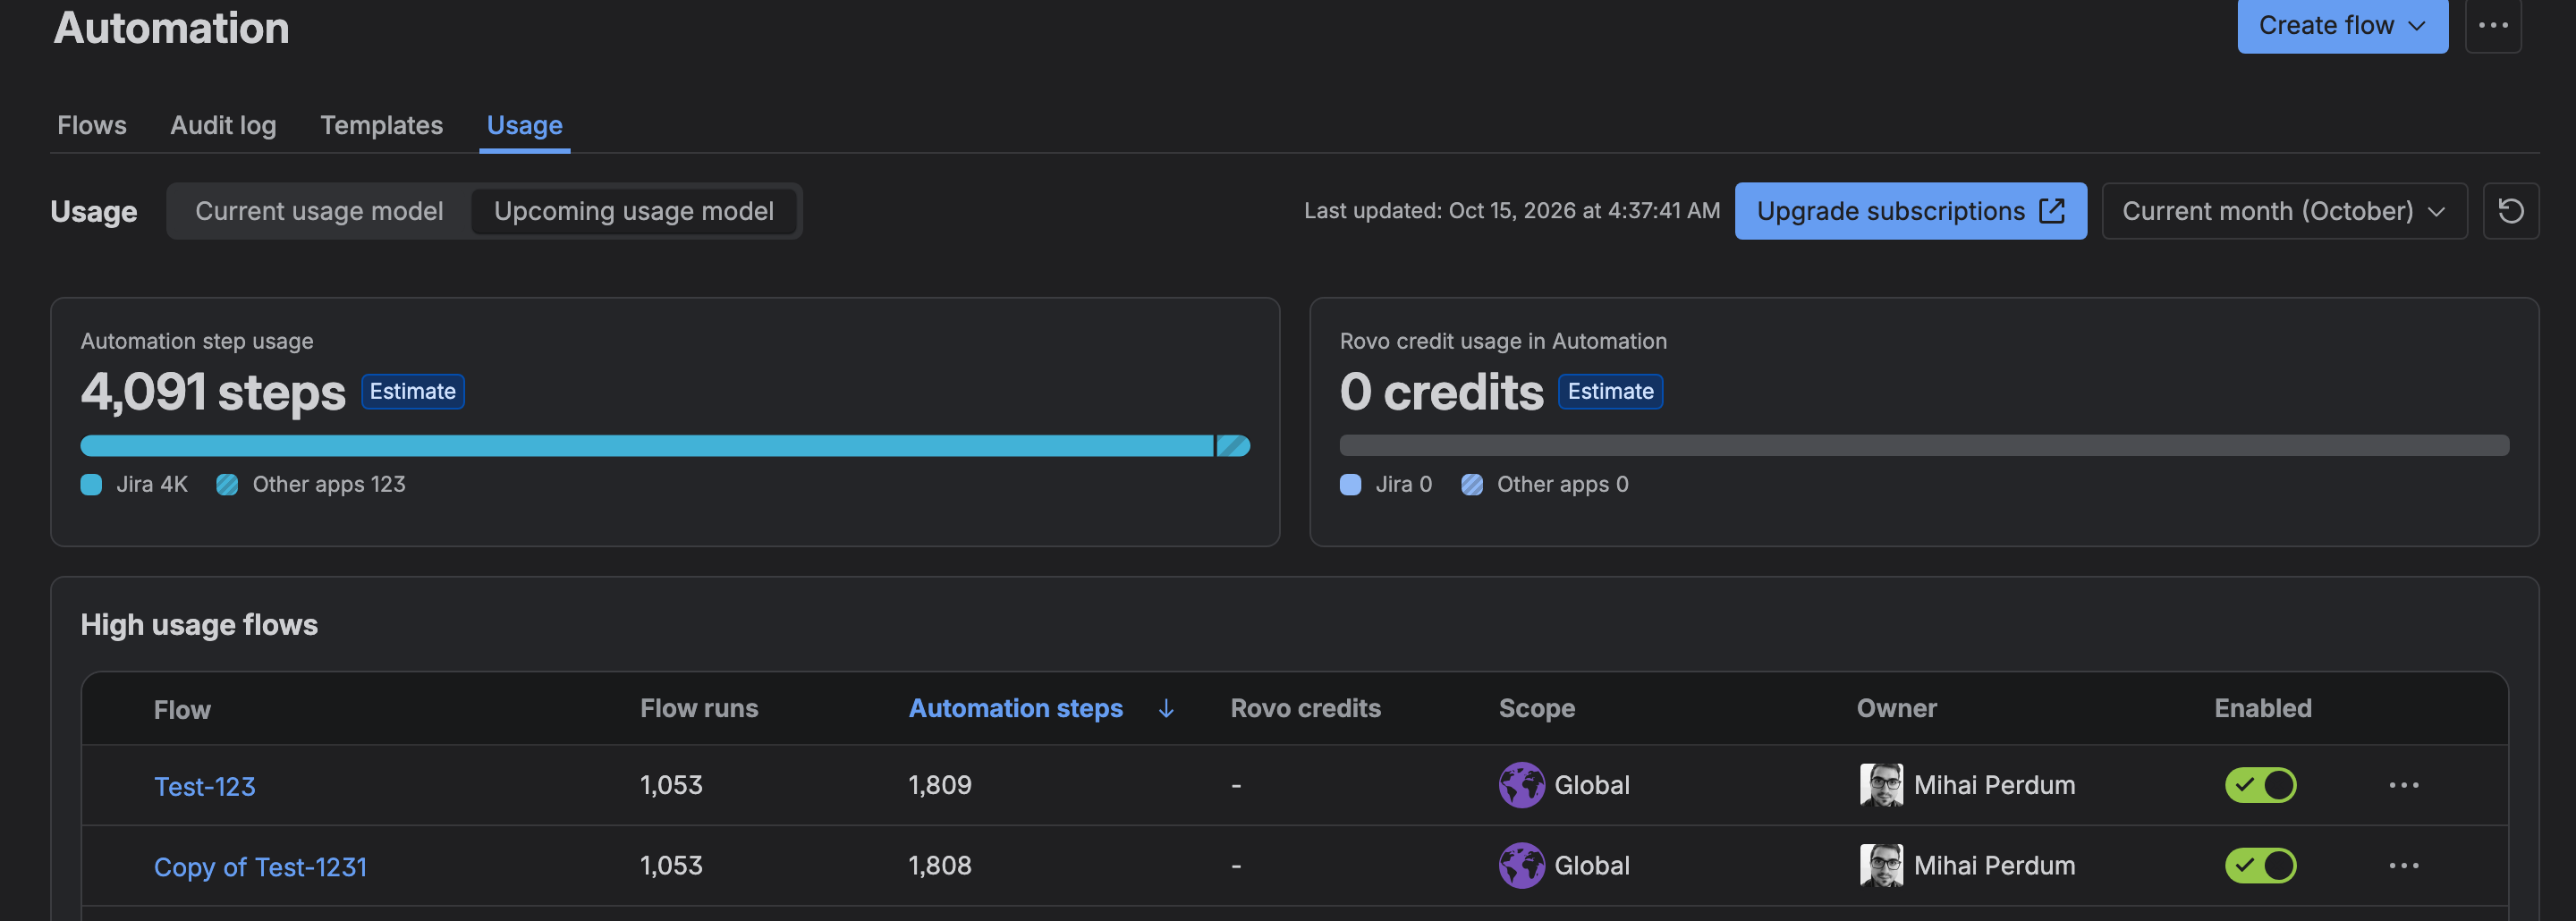Click the Rovo credit usage progress bar
The image size is (2576, 921).
[x=1924, y=446]
